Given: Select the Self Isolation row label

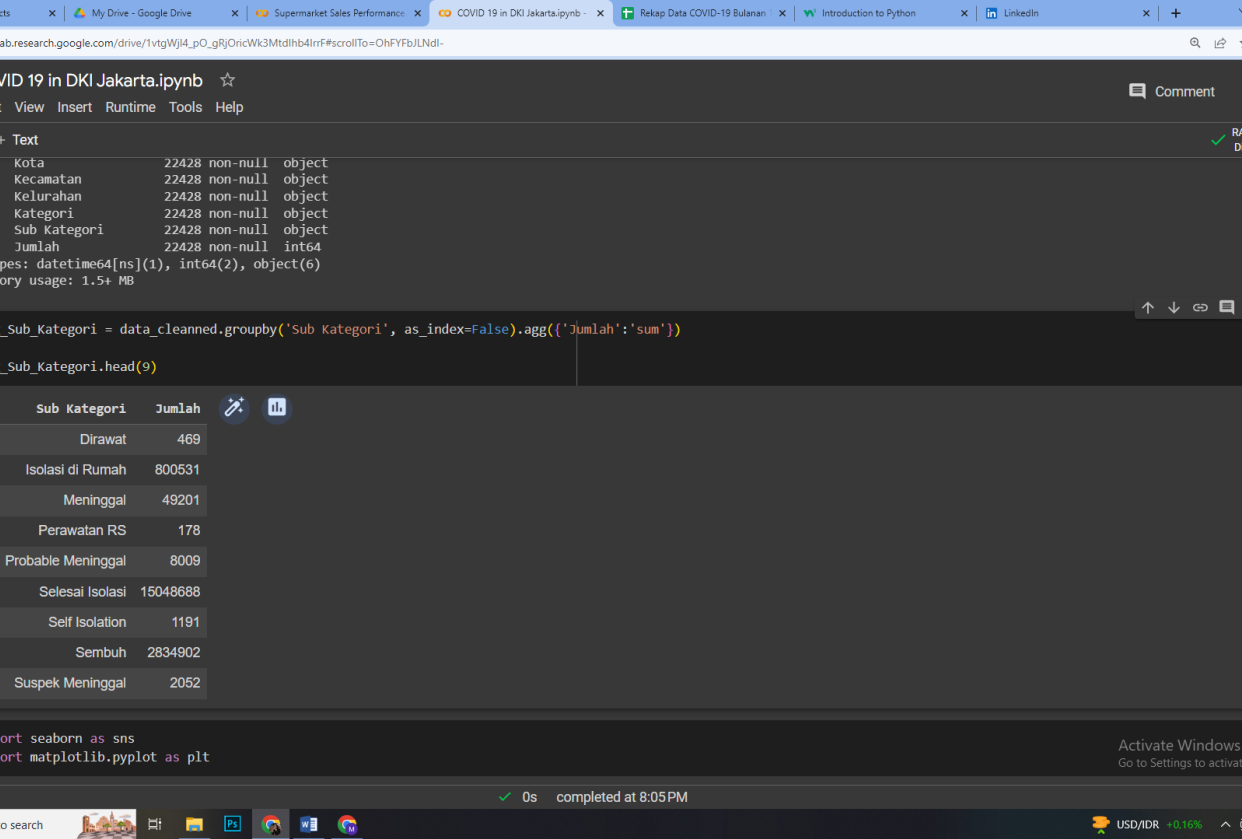Looking at the screenshot, I should tap(87, 622).
